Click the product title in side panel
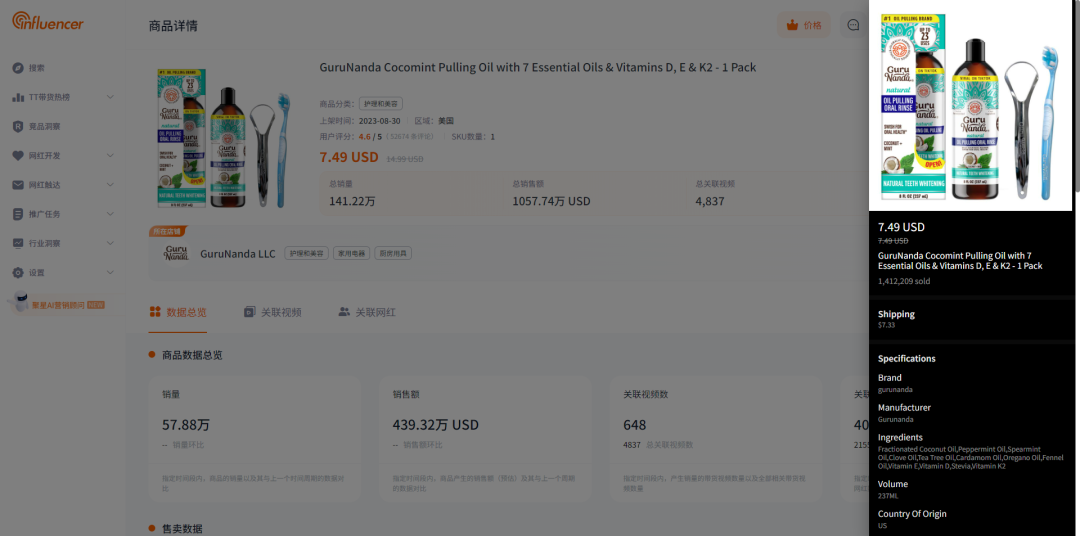This screenshot has height=536, width=1080. (x=960, y=260)
